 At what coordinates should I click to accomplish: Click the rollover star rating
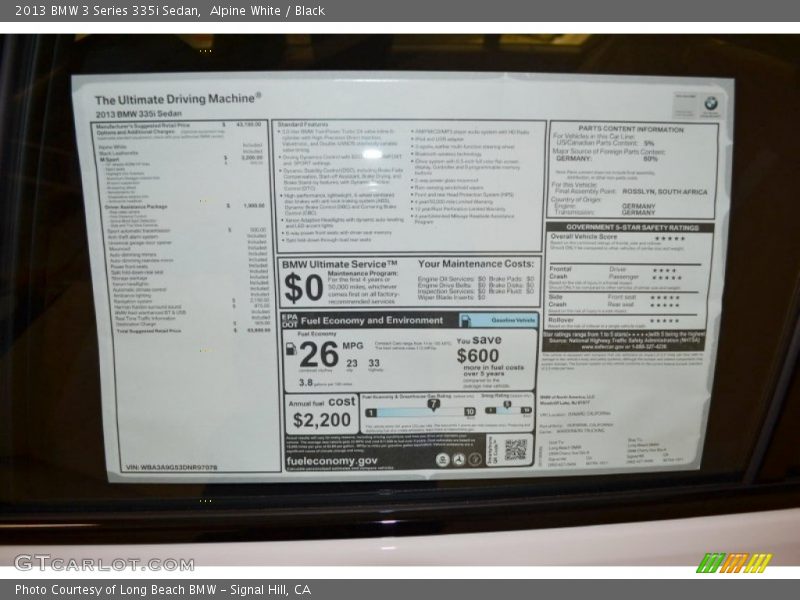pyautogui.click(x=664, y=321)
